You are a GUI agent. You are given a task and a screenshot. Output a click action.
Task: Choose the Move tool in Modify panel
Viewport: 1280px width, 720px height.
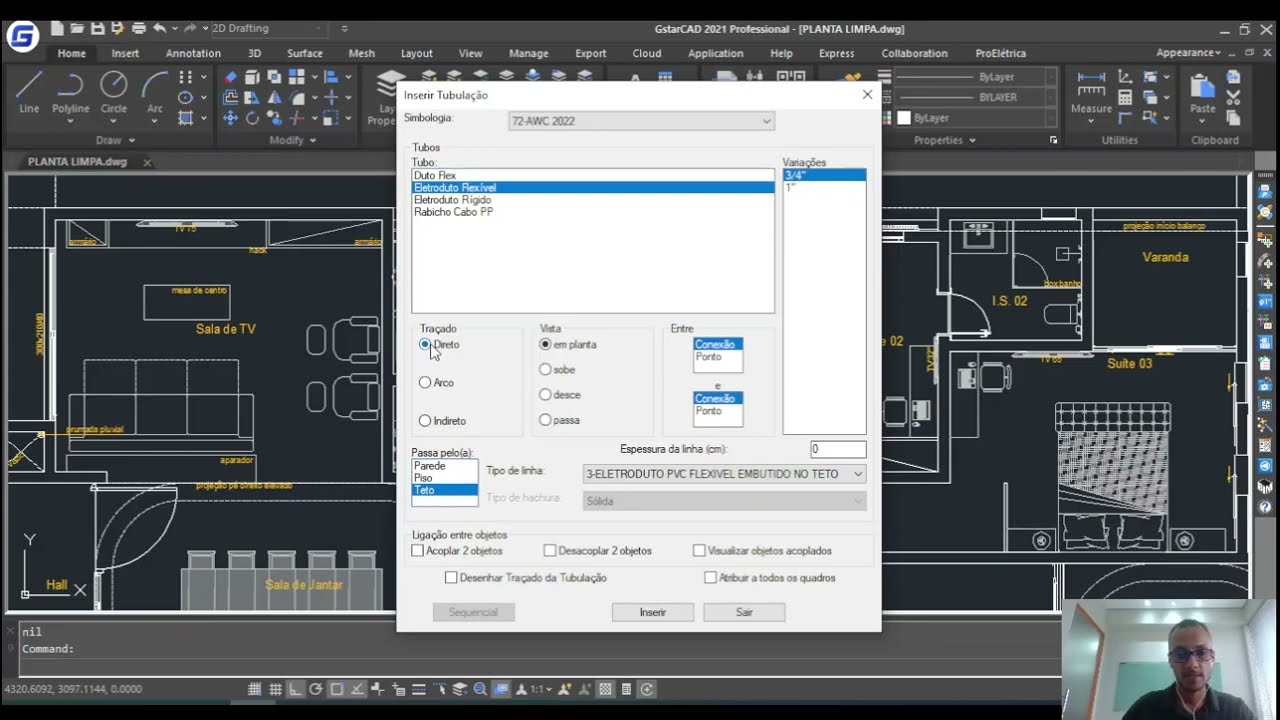[231, 118]
